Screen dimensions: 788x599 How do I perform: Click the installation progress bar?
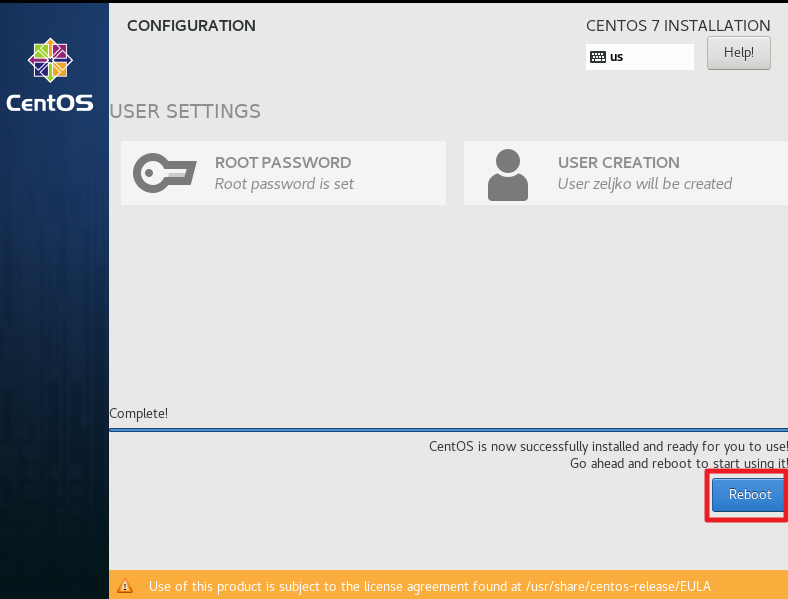coord(448,430)
